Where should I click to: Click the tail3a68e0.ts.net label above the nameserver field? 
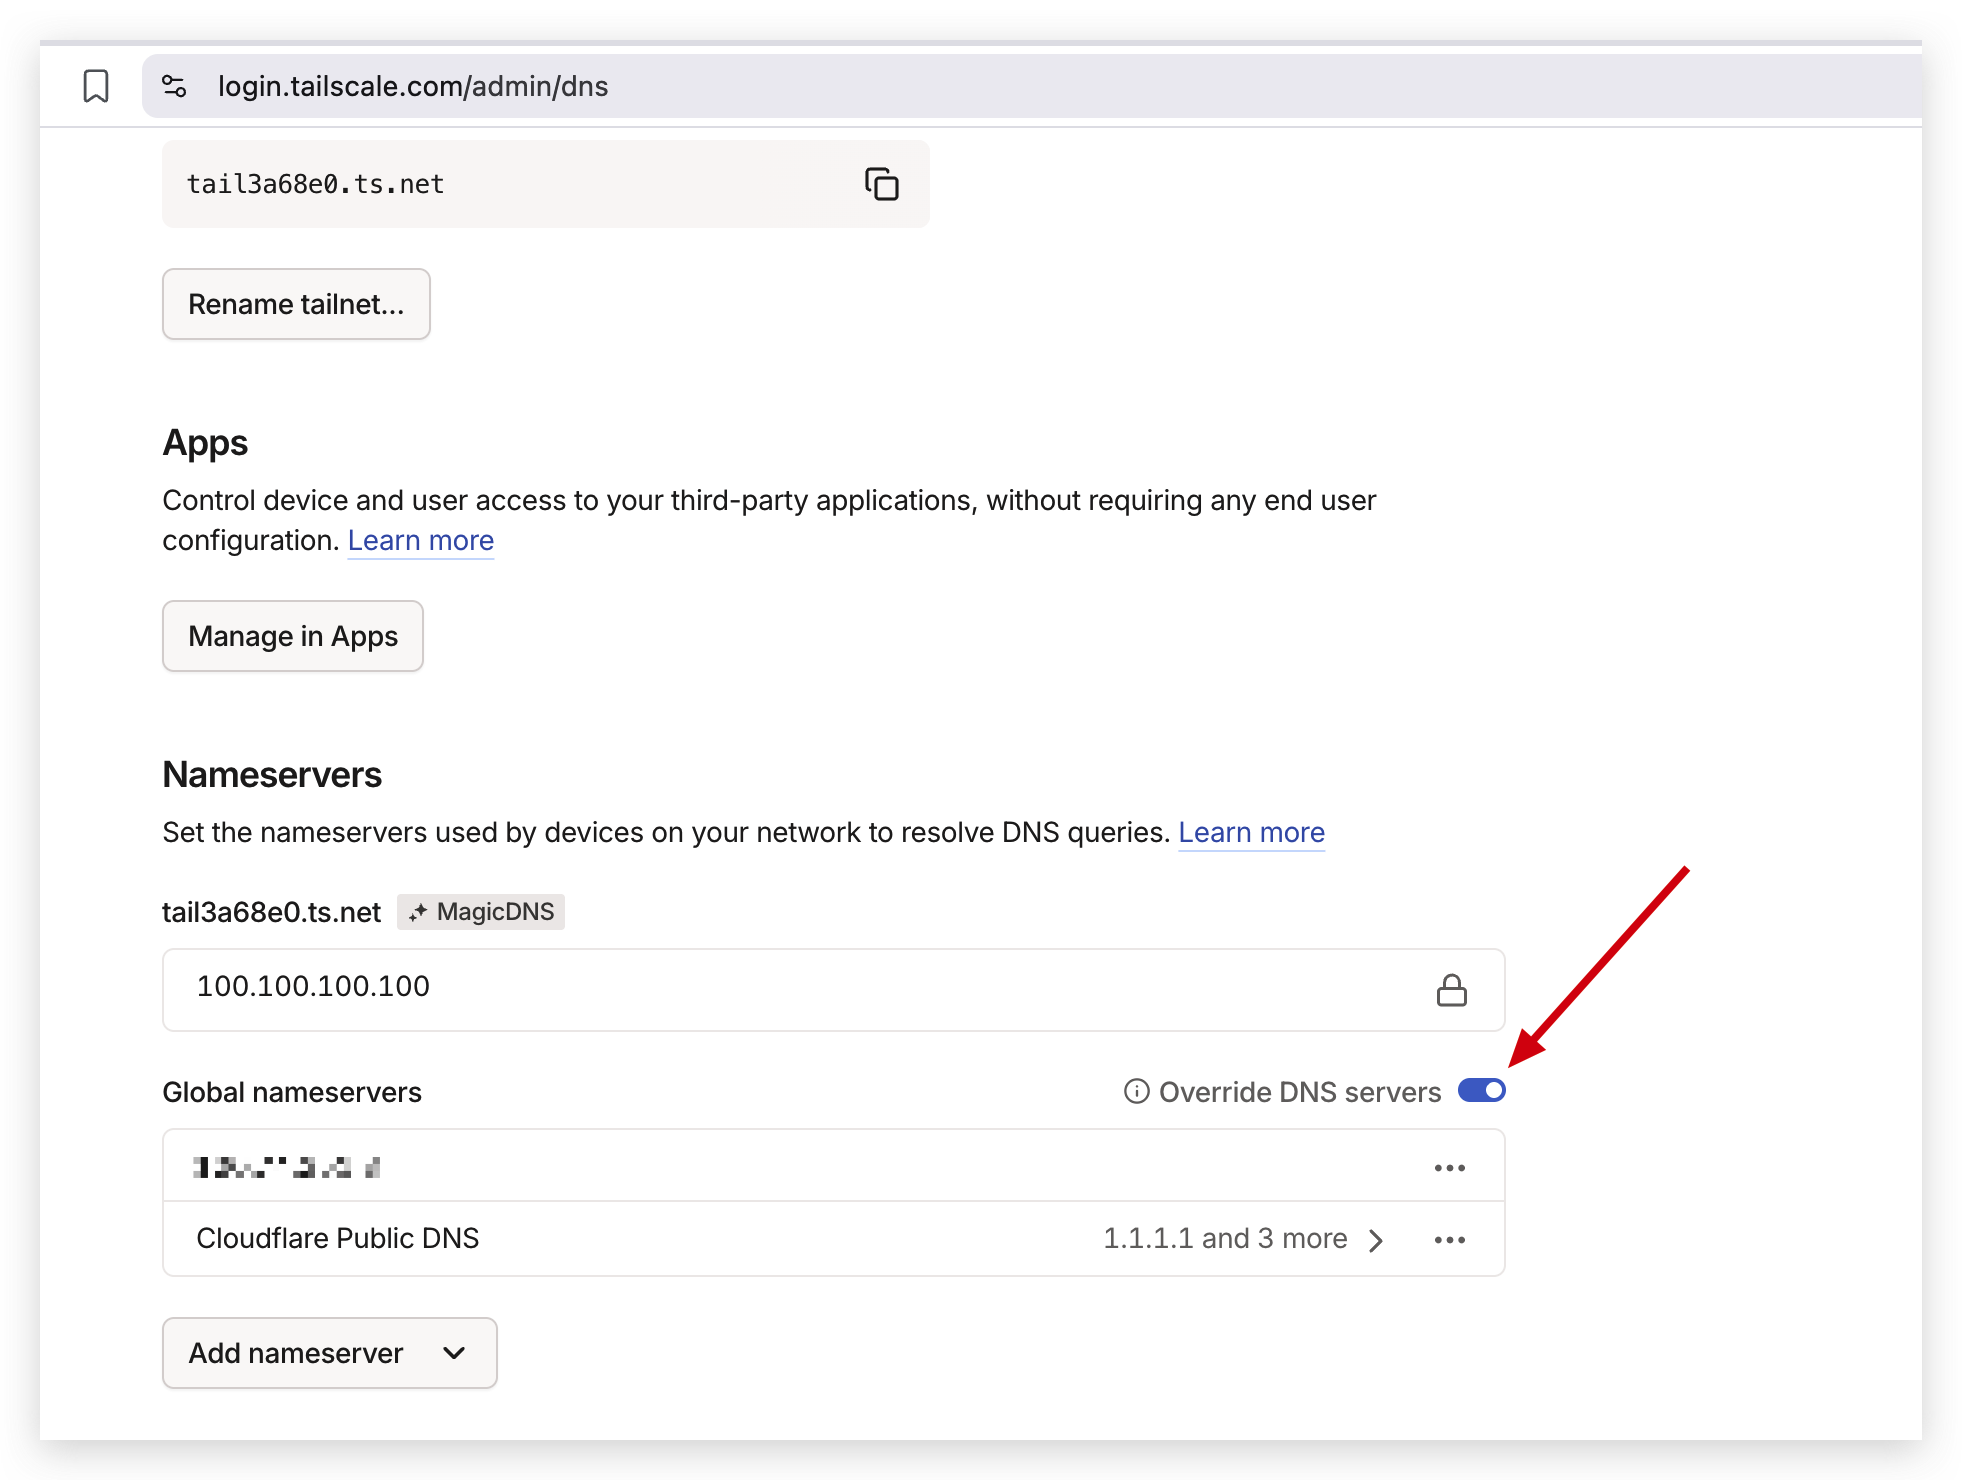271,911
